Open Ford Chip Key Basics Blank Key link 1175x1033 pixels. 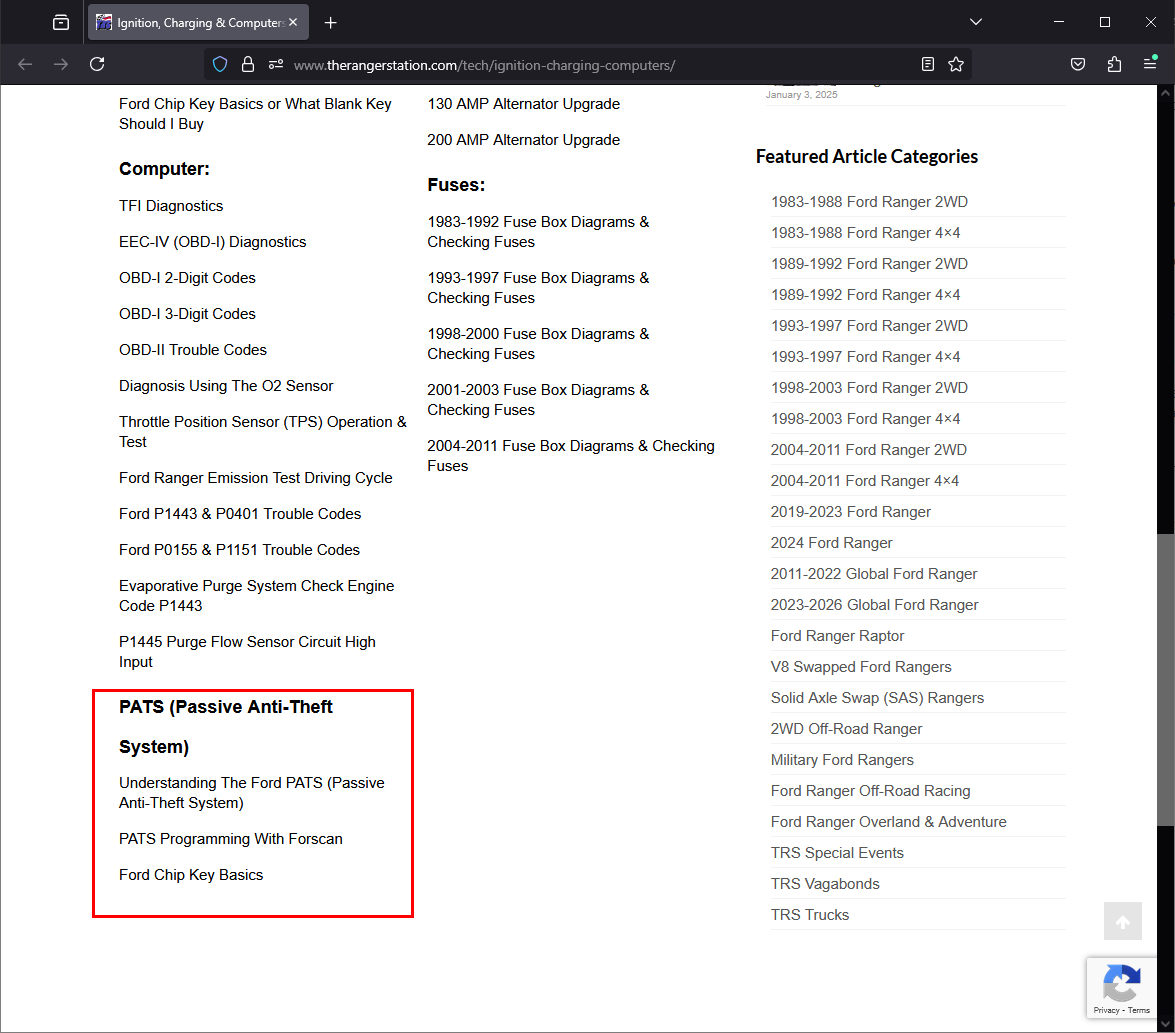tap(255, 114)
